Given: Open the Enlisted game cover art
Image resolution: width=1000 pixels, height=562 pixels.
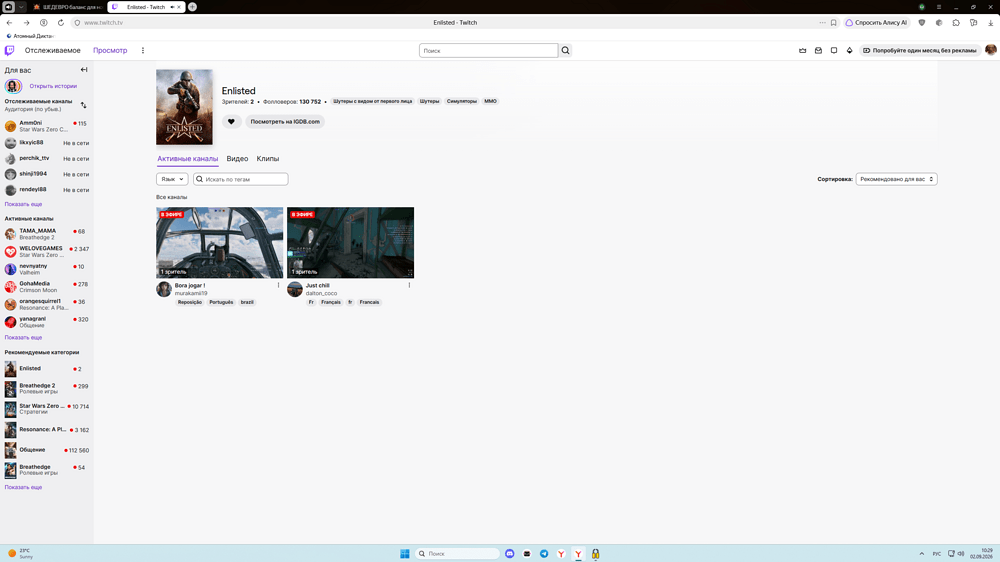Looking at the screenshot, I should point(184,107).
